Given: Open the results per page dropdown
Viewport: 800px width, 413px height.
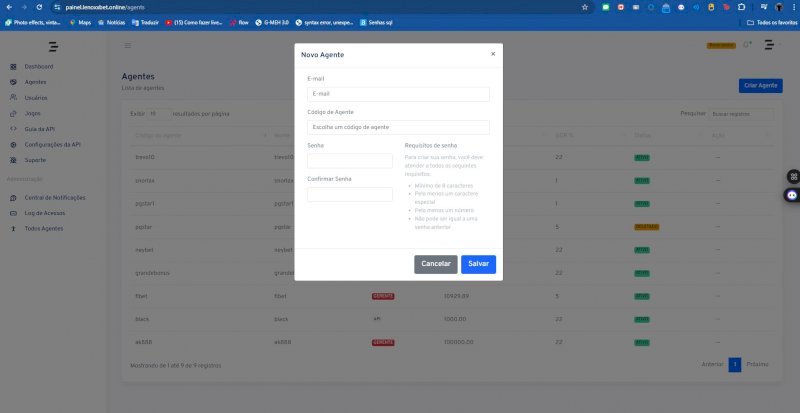Looking at the screenshot, I should (158, 114).
